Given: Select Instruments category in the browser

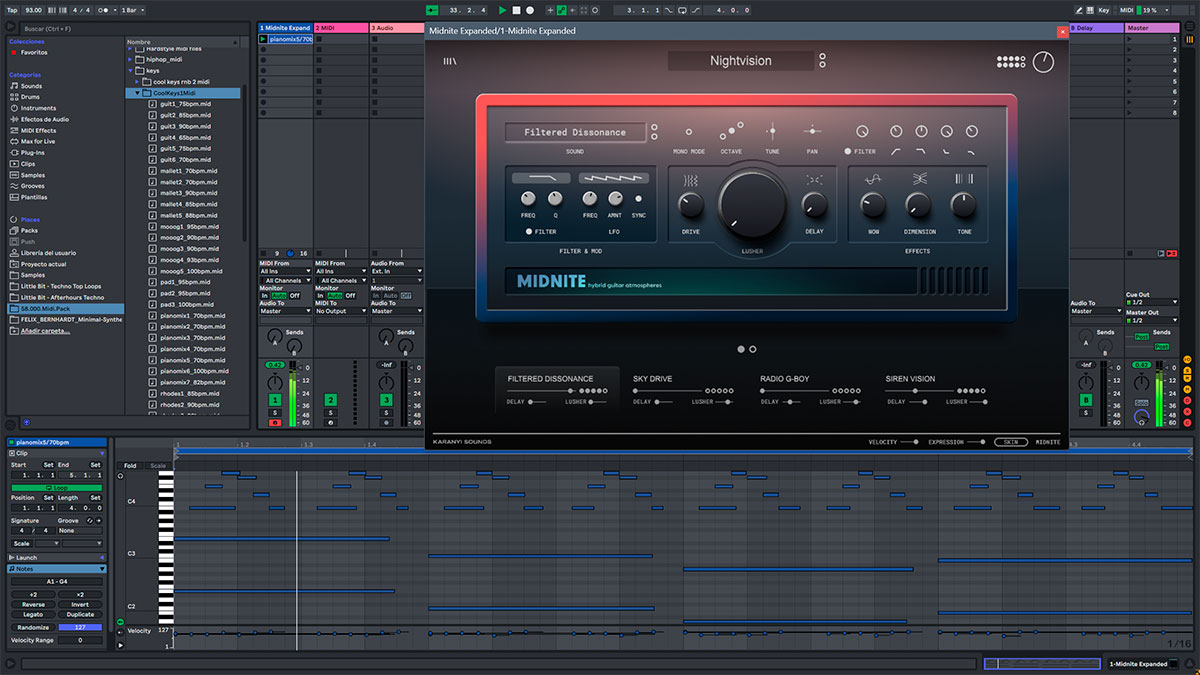Looking at the screenshot, I should click(x=38, y=108).
